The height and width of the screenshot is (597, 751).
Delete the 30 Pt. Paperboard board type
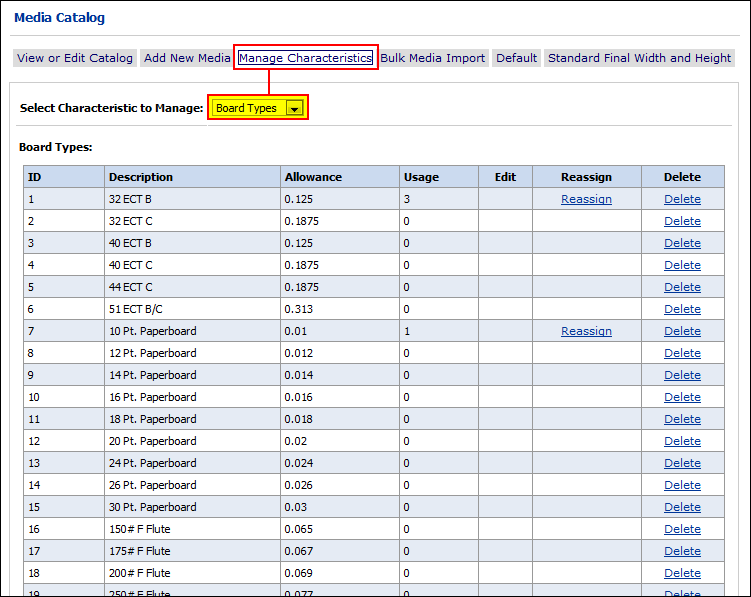tap(682, 507)
